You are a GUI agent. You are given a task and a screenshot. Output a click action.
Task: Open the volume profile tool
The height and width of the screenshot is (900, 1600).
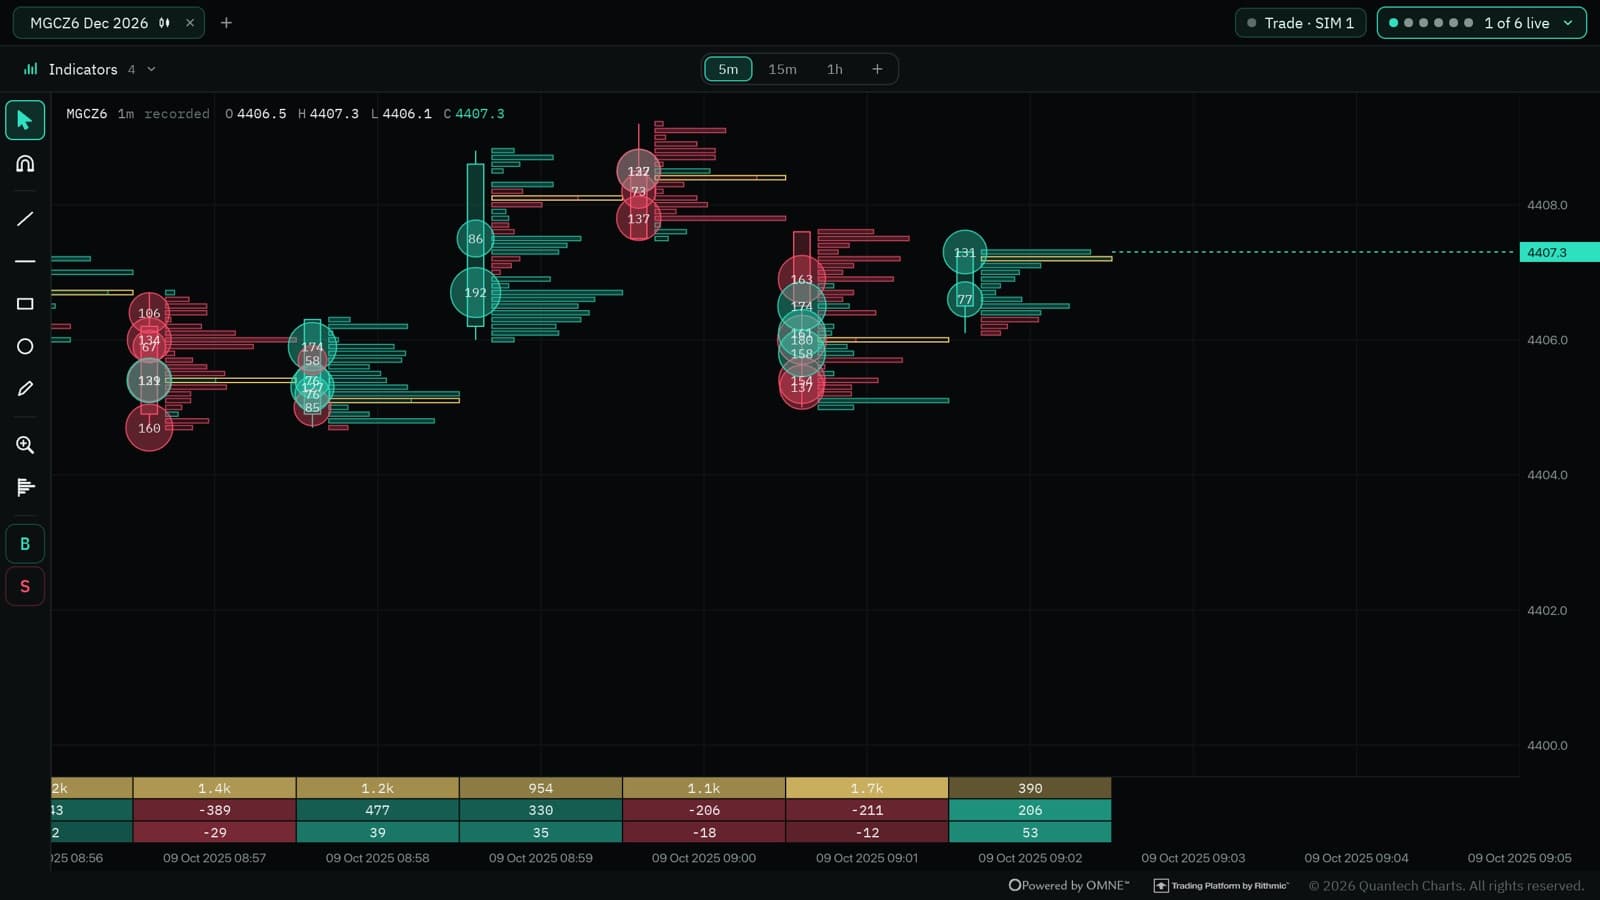25,487
